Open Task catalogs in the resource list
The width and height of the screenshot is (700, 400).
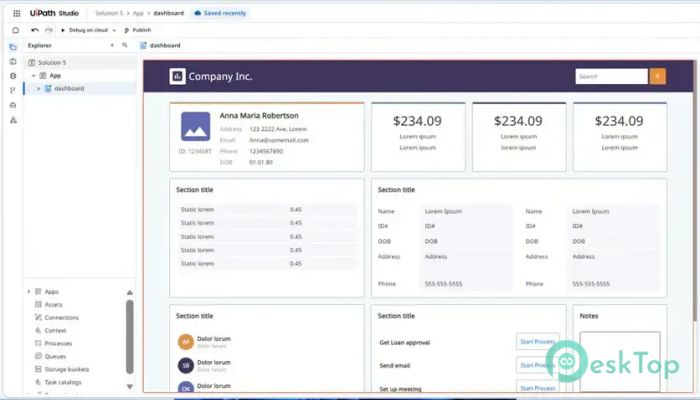[x=63, y=382]
